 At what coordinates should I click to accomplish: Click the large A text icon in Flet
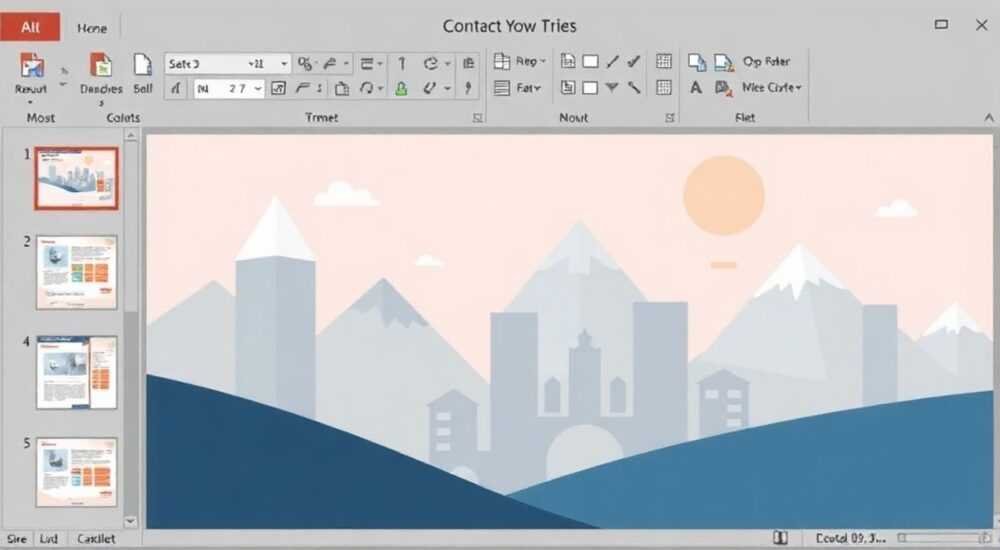pos(696,87)
